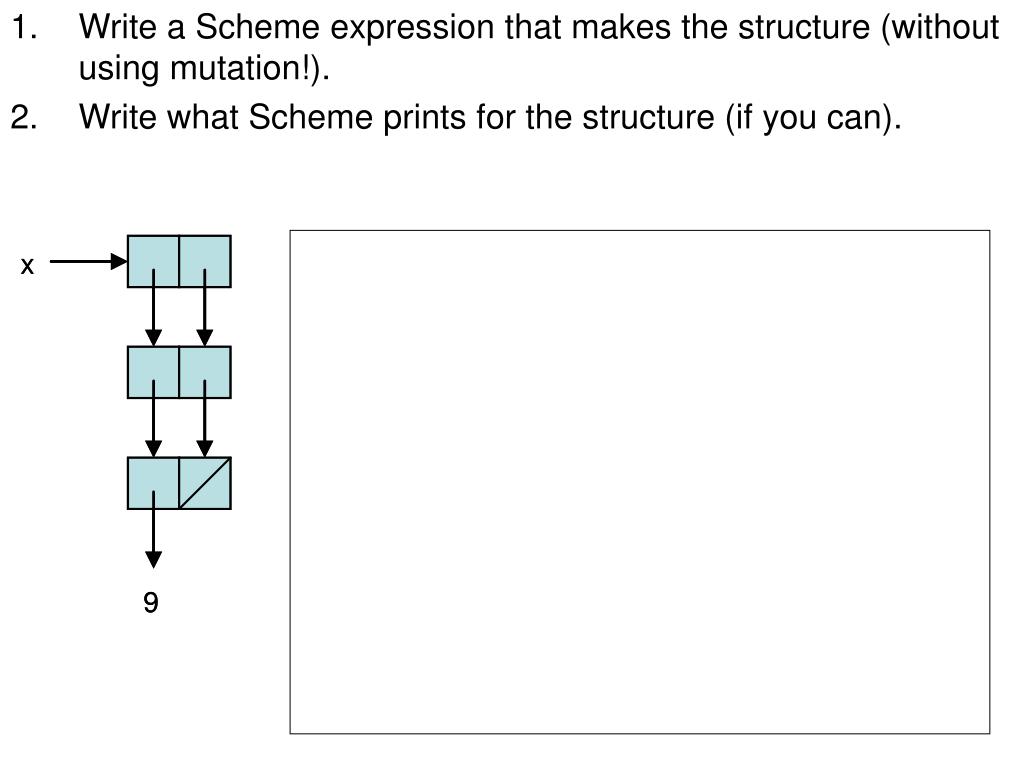Click the top-left car cell of x
This screenshot has width=1024, height=768.
(153, 261)
